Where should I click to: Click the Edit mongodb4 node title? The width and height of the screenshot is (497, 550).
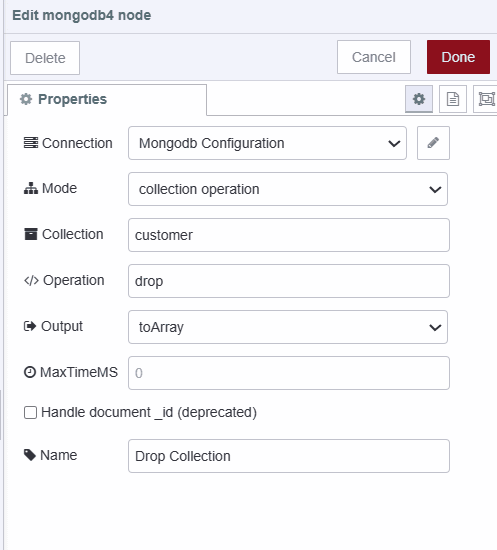(82, 15)
